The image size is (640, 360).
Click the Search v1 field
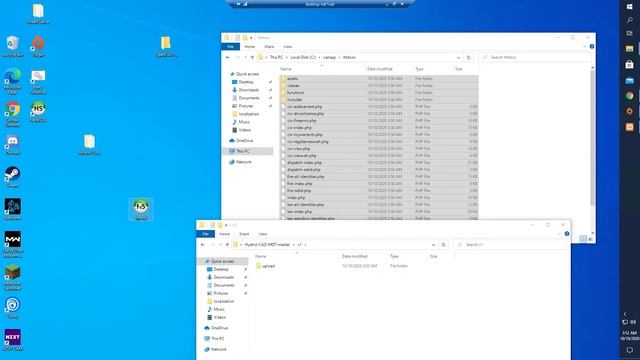coord(511,245)
